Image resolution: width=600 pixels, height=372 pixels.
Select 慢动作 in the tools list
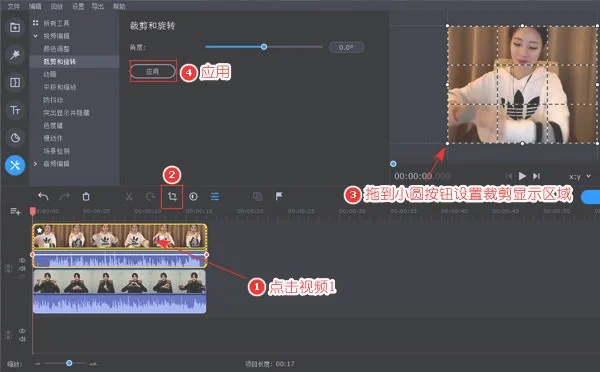click(x=53, y=138)
